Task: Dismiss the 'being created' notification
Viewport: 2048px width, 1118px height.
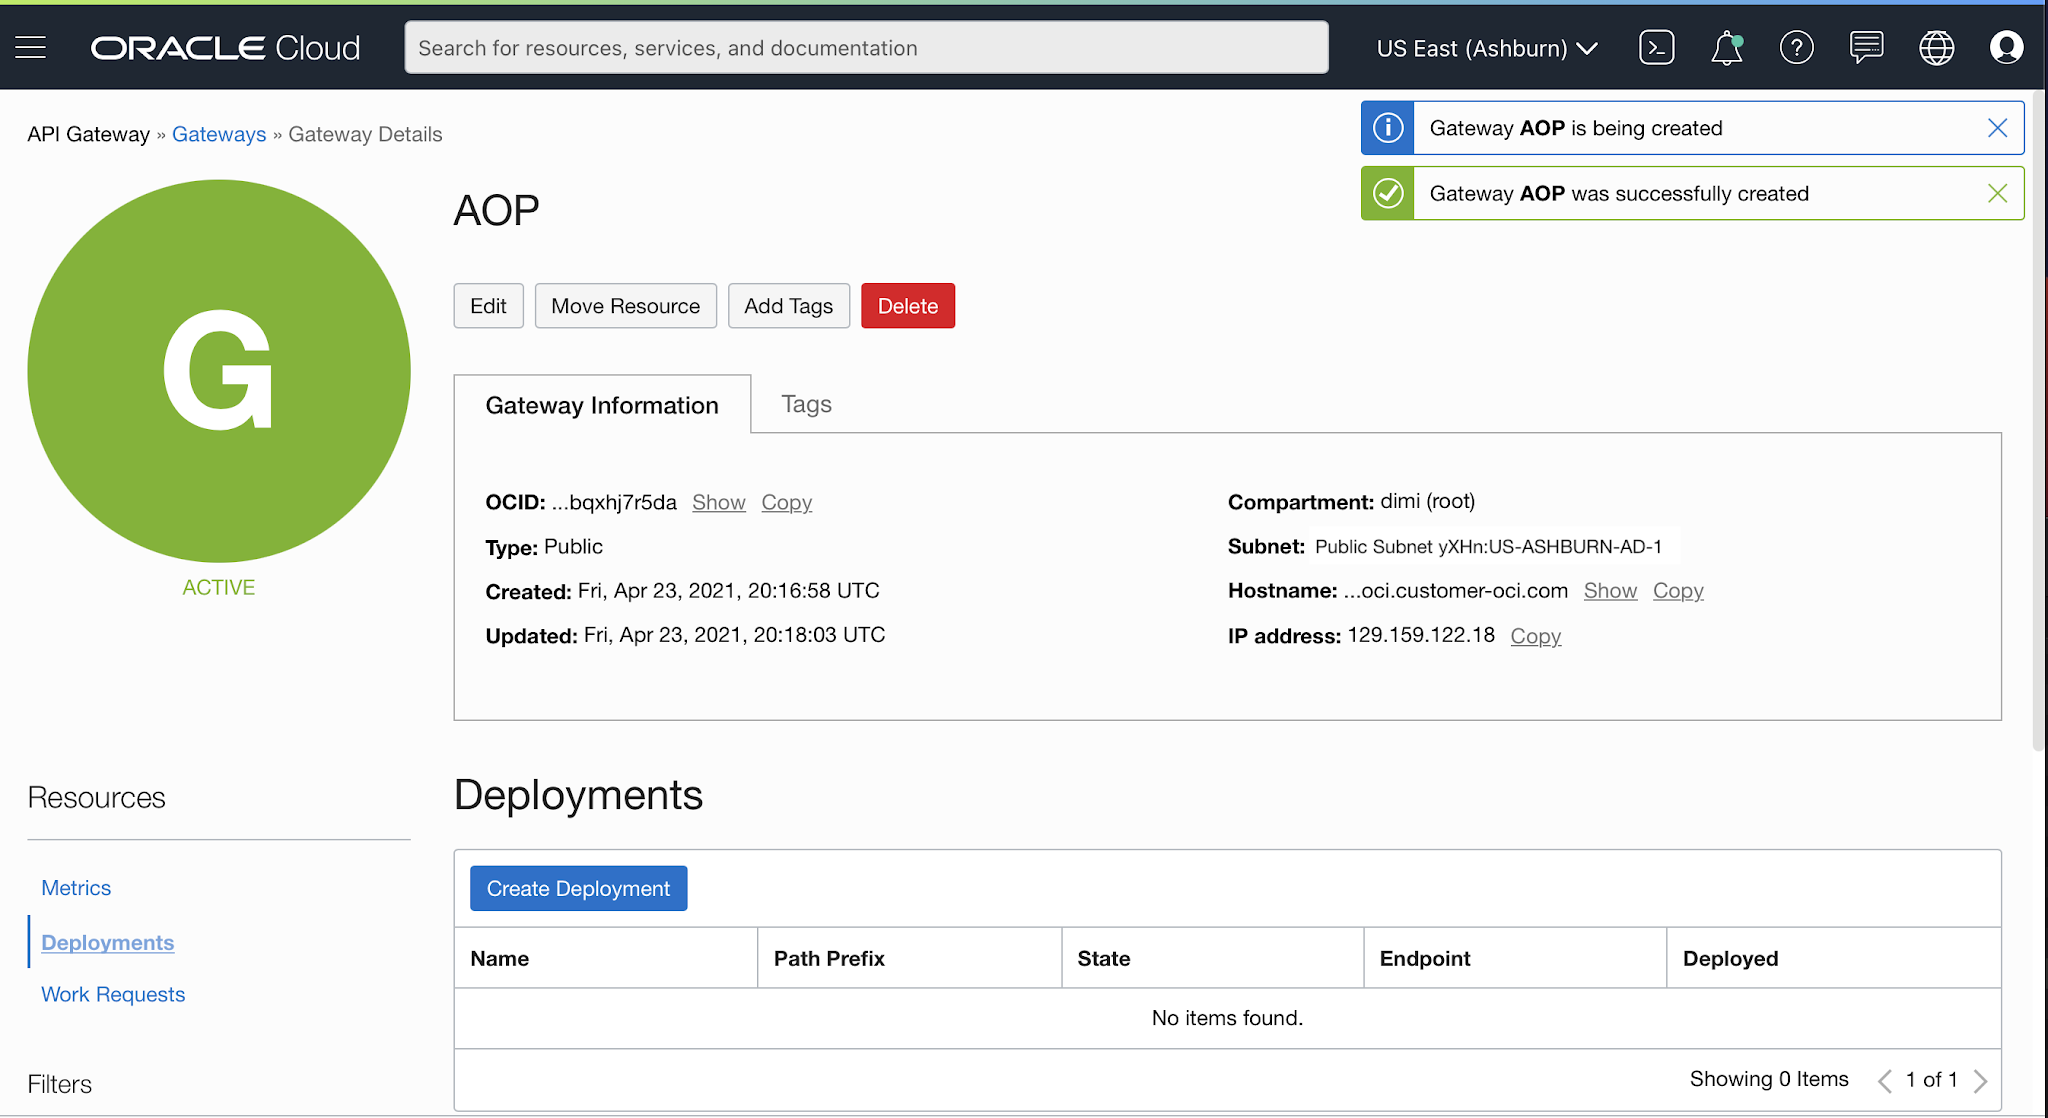Action: [x=1997, y=128]
